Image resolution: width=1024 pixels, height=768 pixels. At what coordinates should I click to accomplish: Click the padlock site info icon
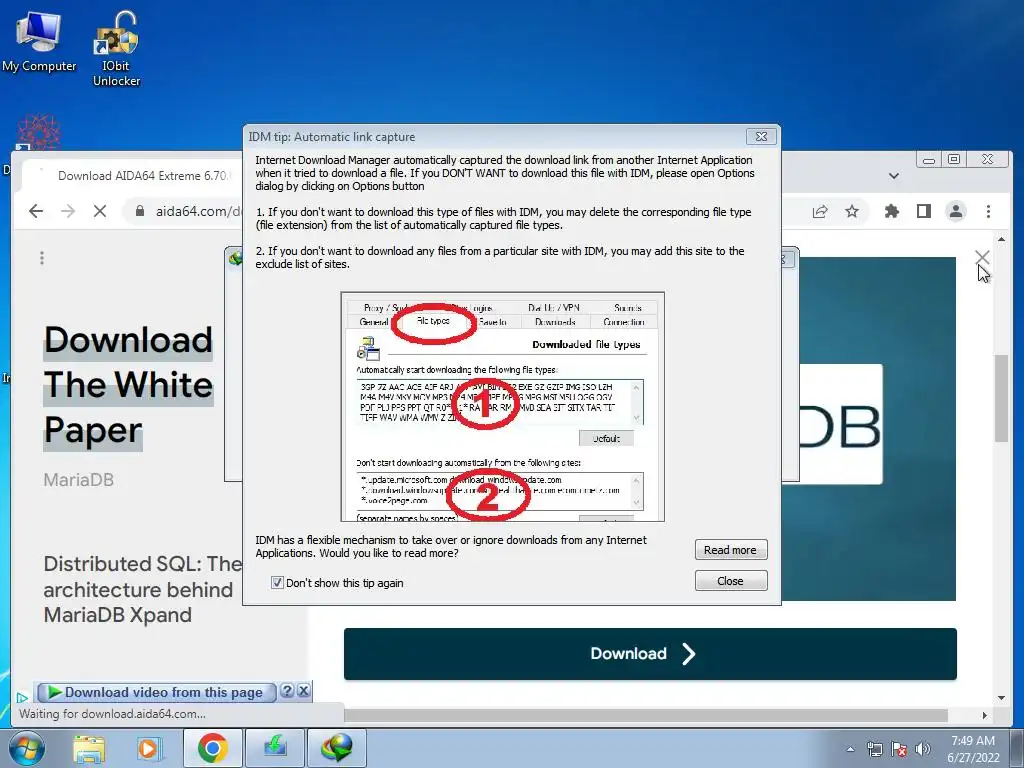pos(139,211)
